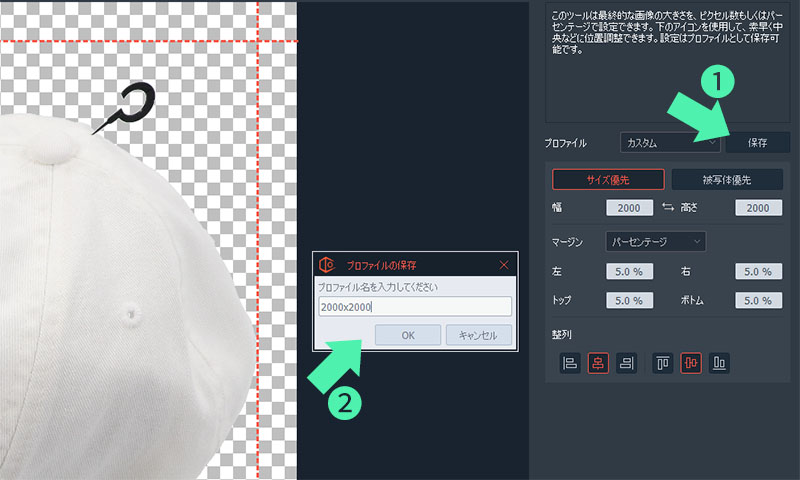Click キャンセル in the profile dialog

(x=478, y=335)
